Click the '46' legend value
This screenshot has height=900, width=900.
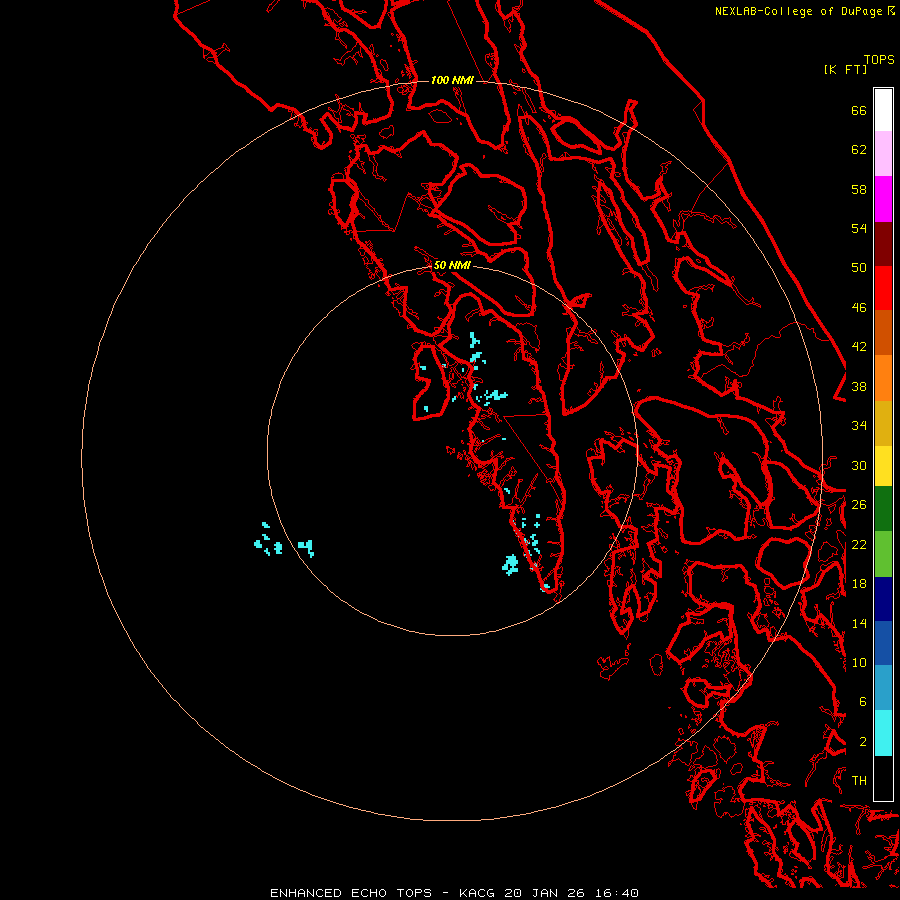click(859, 308)
